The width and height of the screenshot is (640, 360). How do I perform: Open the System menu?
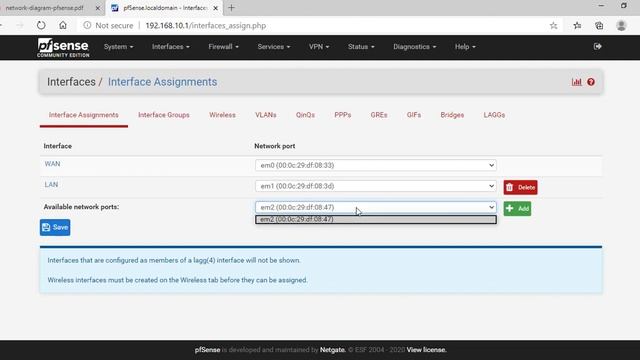click(118, 47)
